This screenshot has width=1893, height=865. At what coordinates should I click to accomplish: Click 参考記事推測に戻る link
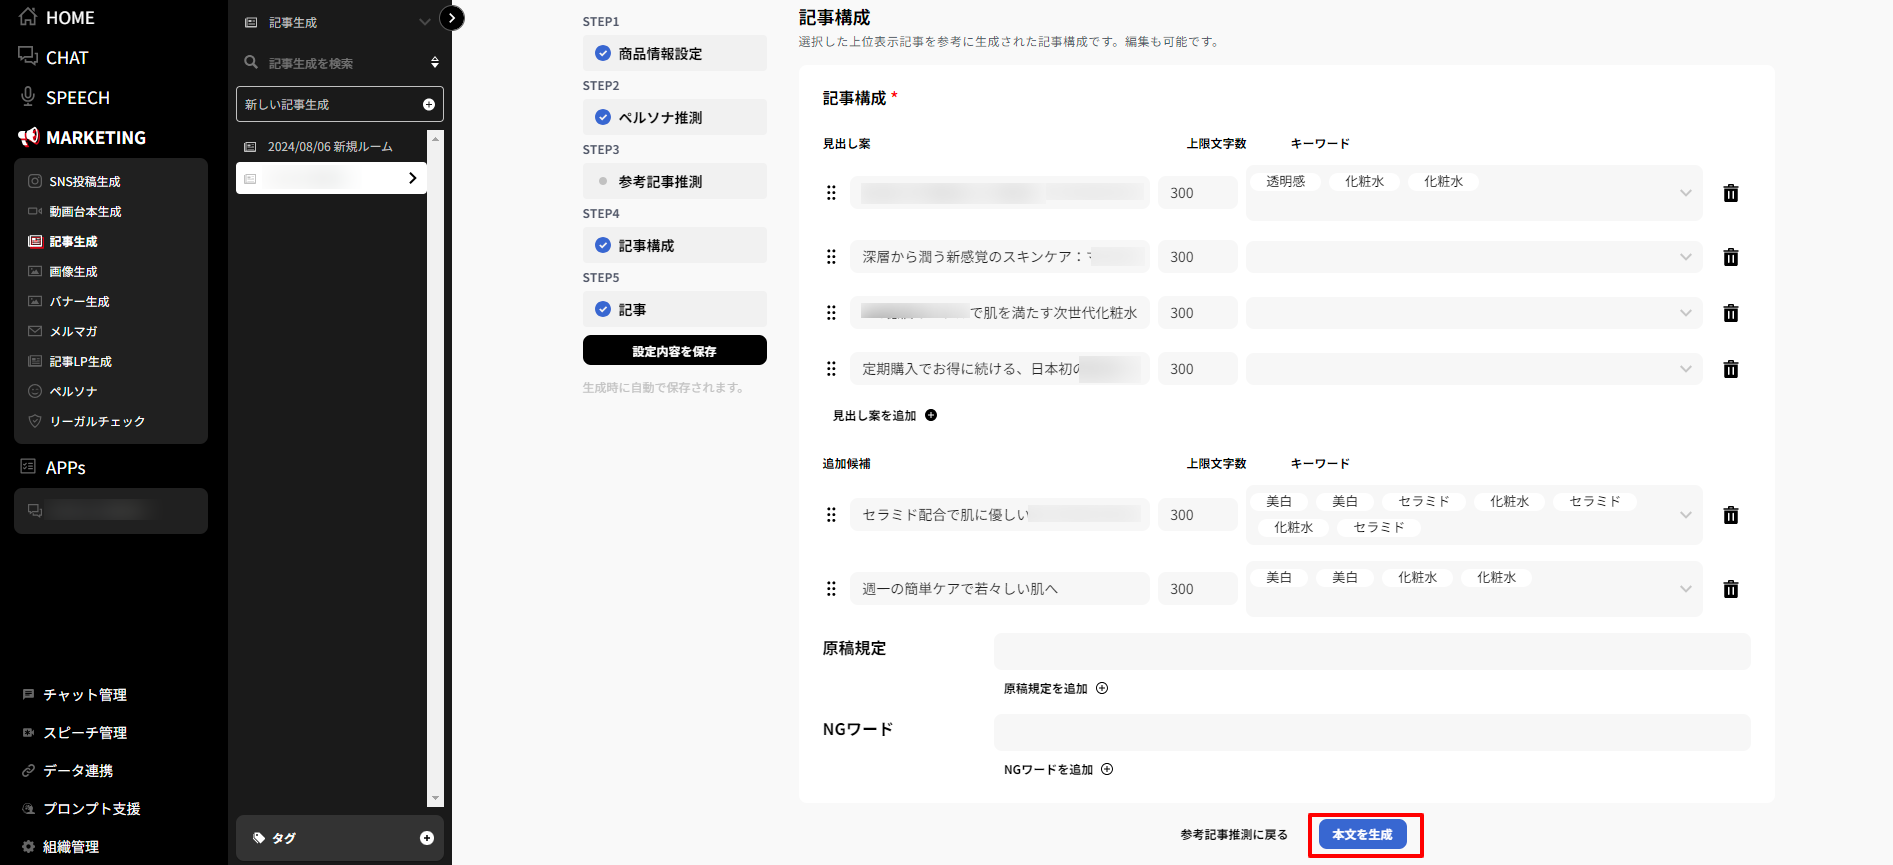pos(1233,834)
